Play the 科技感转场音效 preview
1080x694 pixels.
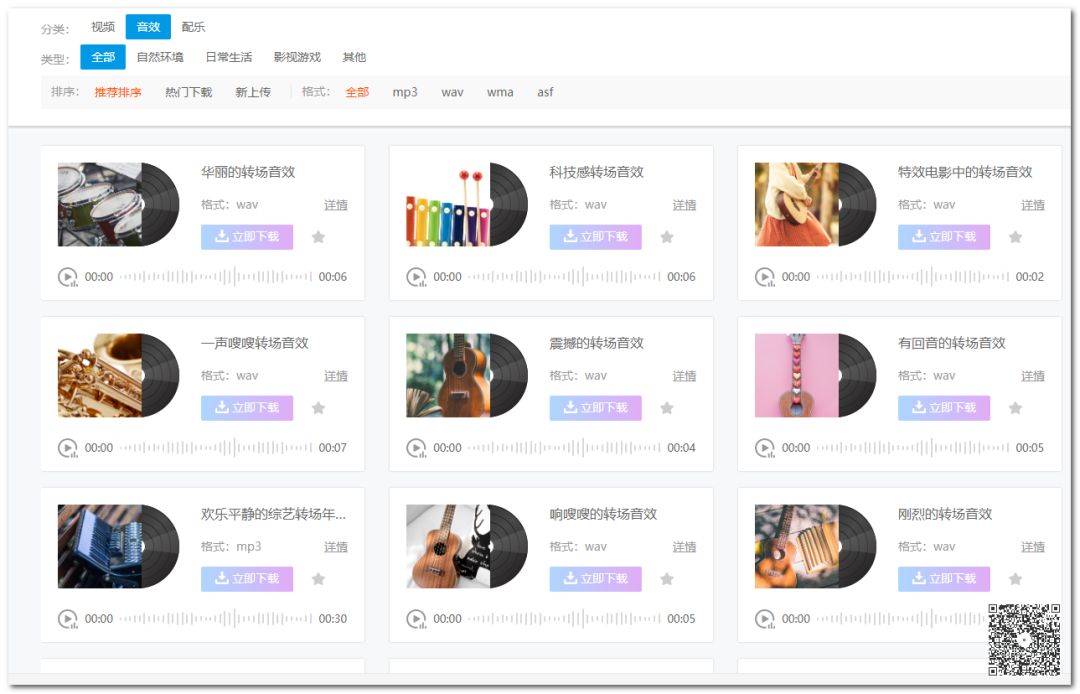pos(416,277)
